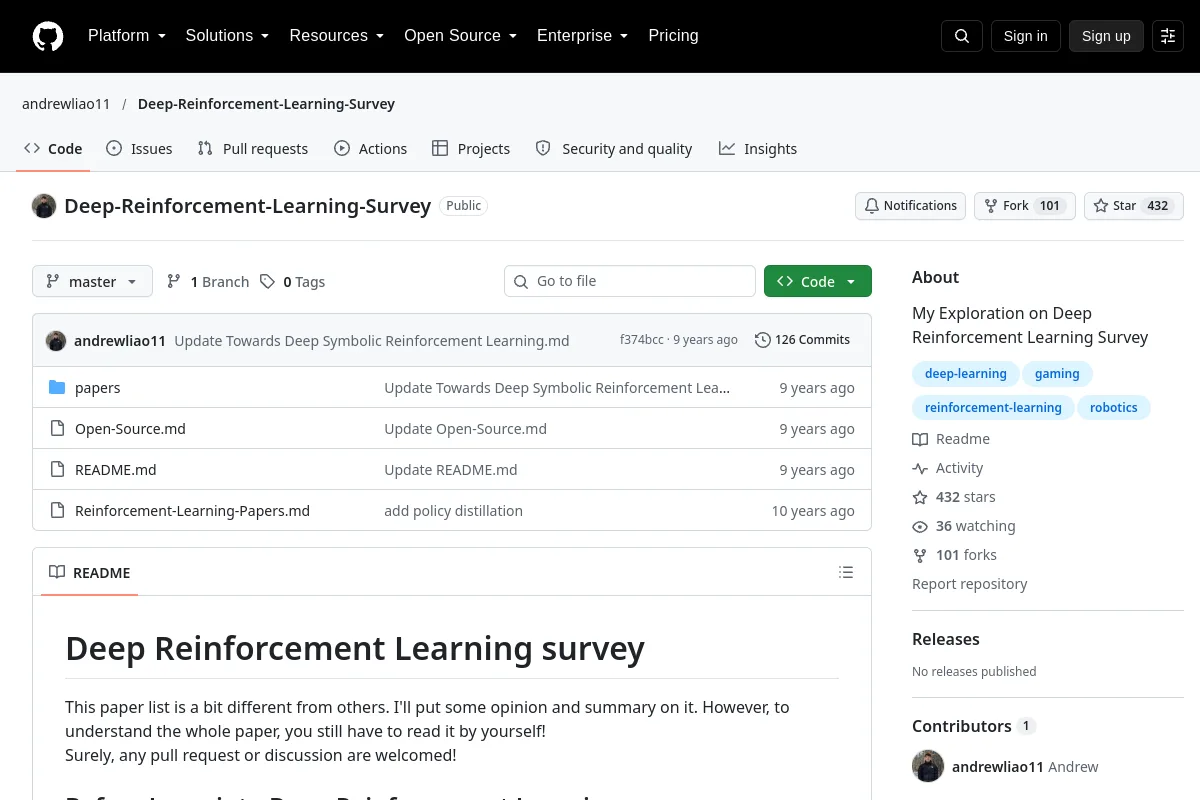Click the Deep-Reinforcement-Learning-Survey breadcrumb link
The image size is (1200, 800).
(x=266, y=104)
